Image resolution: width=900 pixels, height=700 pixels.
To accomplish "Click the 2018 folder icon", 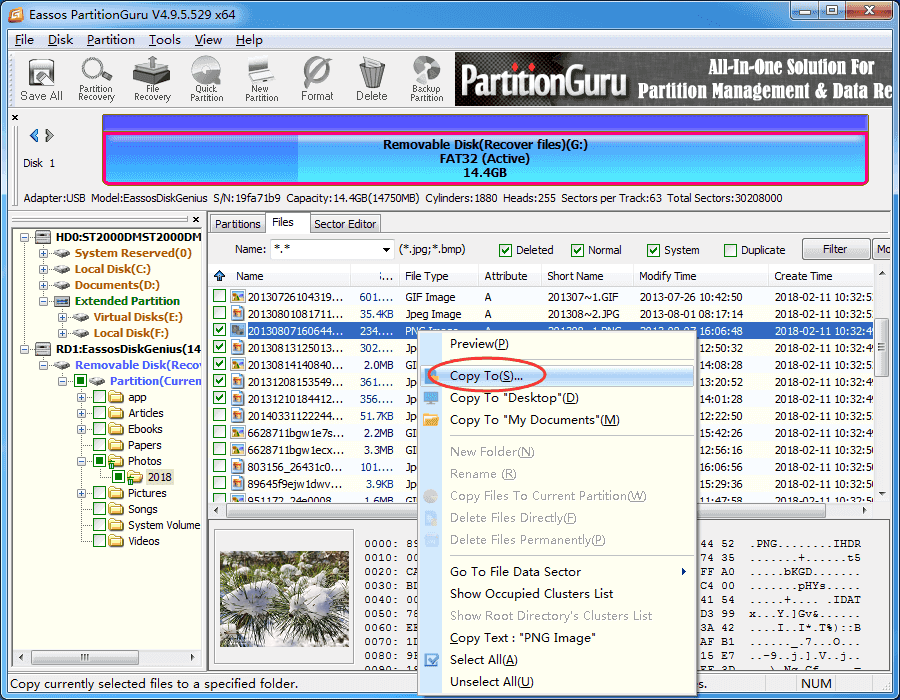I will [135, 477].
